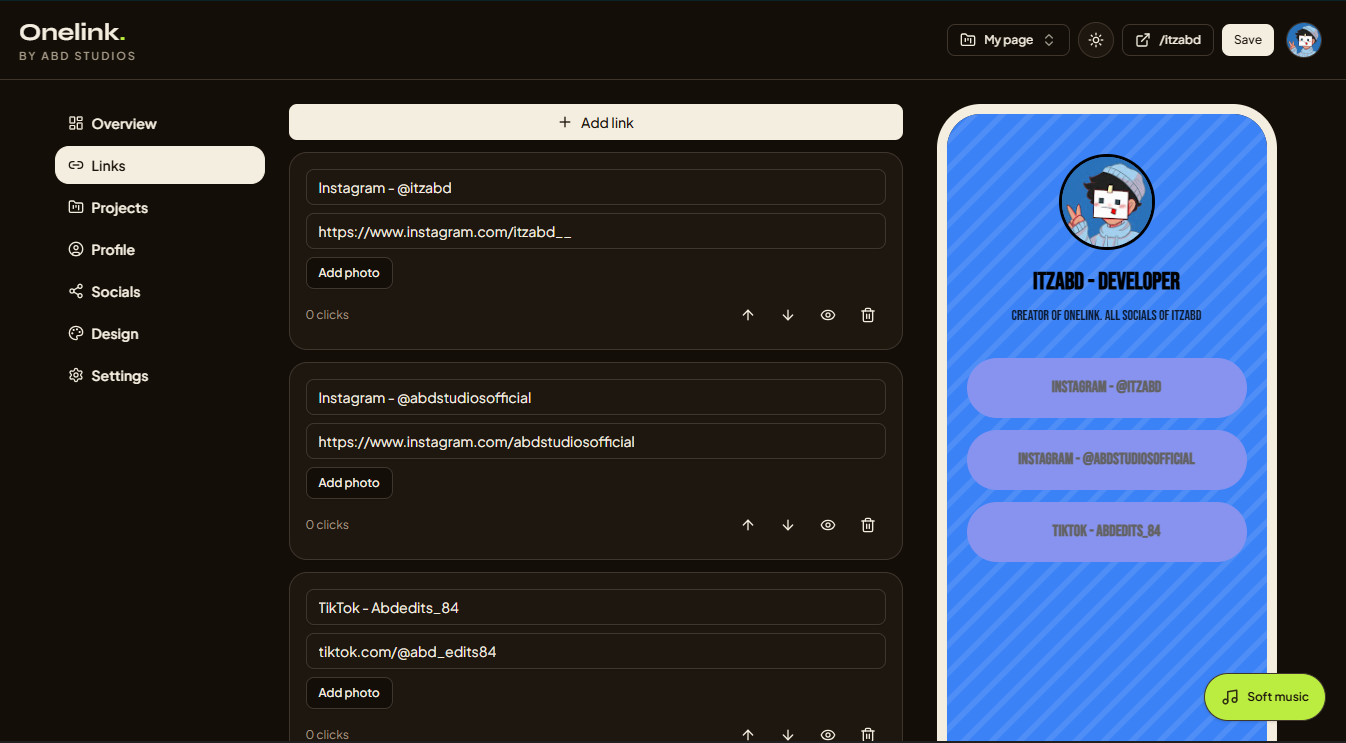Open the Design section
The image size is (1346, 743).
click(160, 334)
